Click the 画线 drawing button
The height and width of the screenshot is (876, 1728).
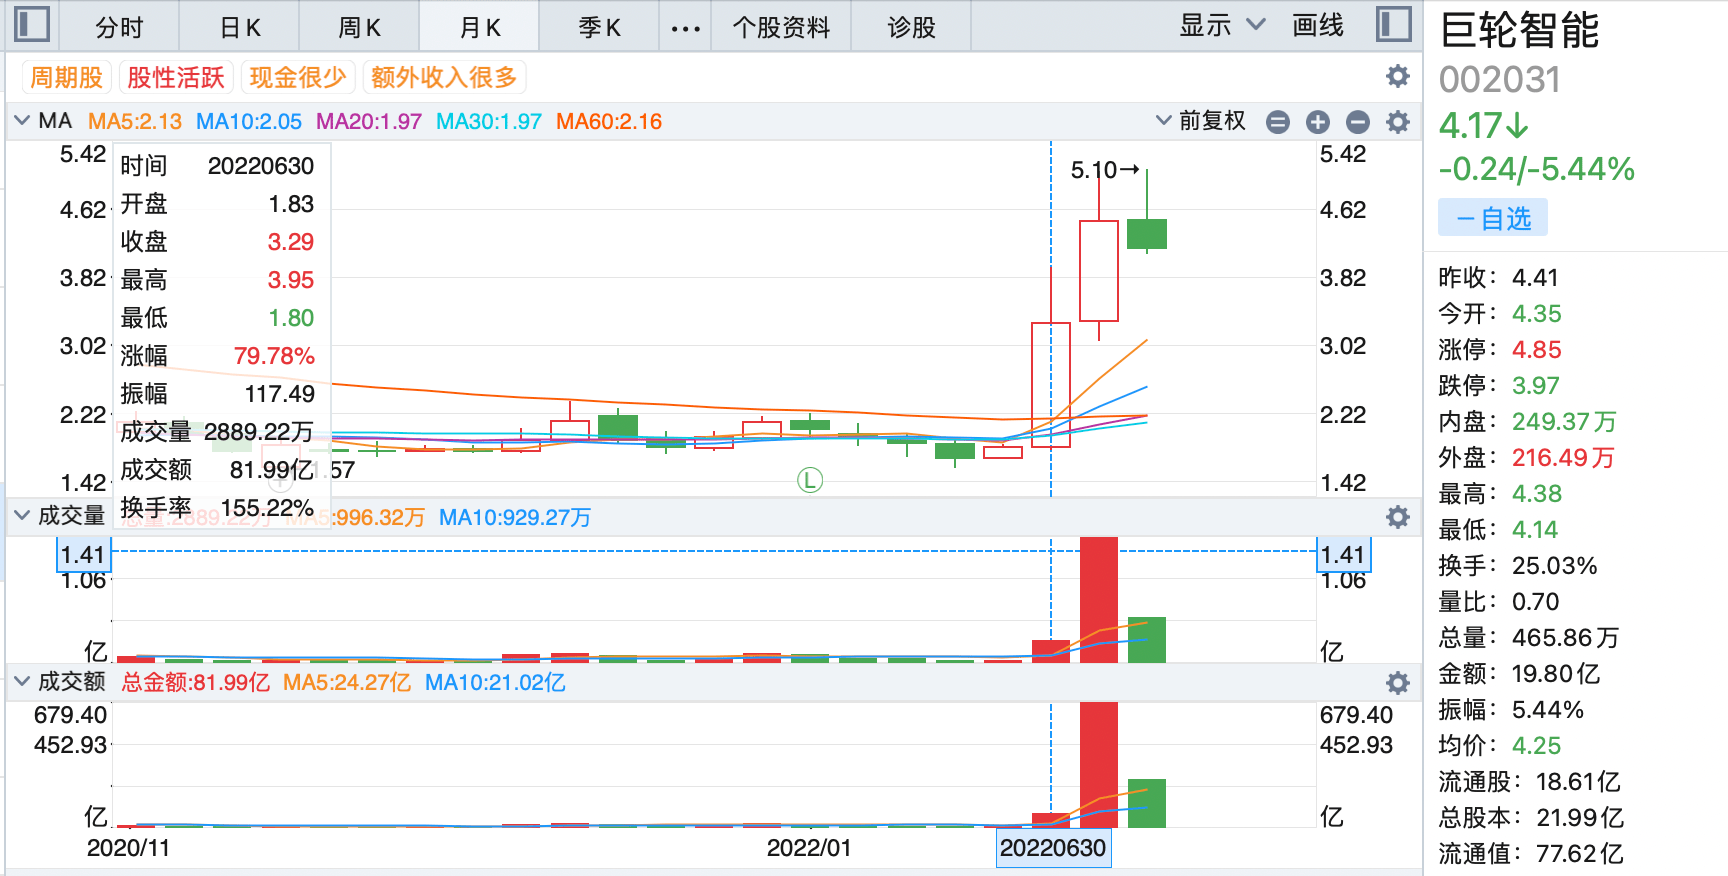tap(1318, 25)
